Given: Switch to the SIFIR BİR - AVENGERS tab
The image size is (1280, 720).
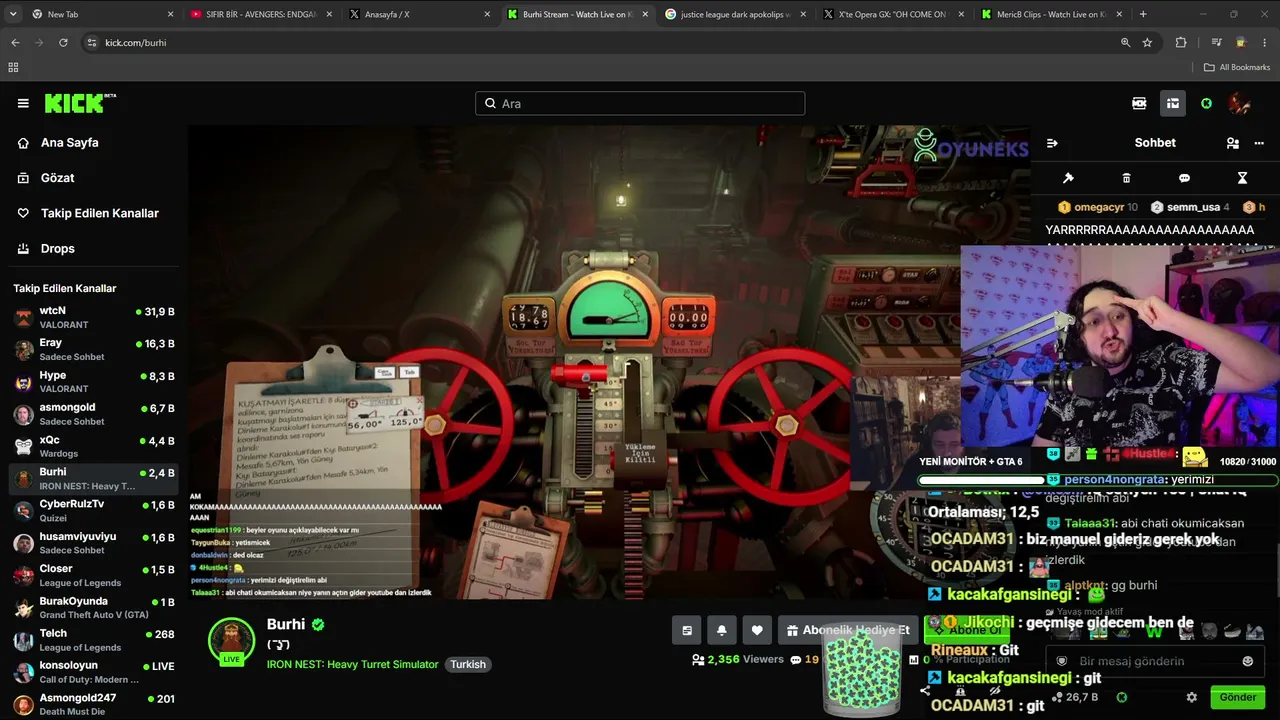Looking at the screenshot, I should (x=260, y=14).
